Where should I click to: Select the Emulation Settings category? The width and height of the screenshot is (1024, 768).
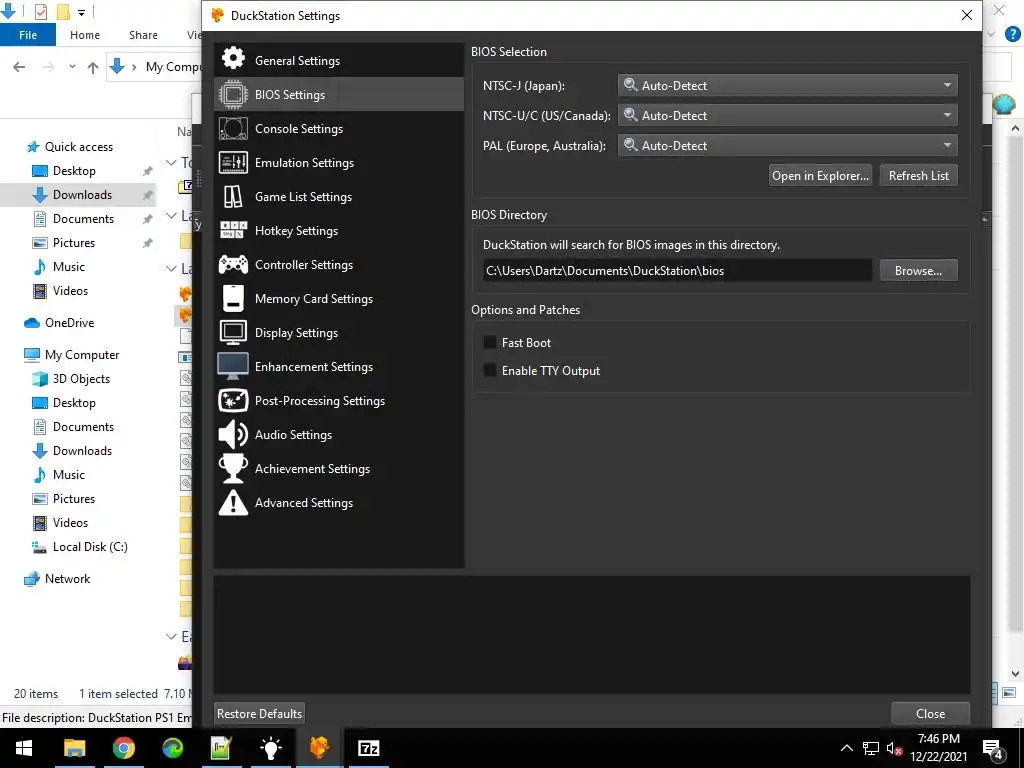(339, 162)
